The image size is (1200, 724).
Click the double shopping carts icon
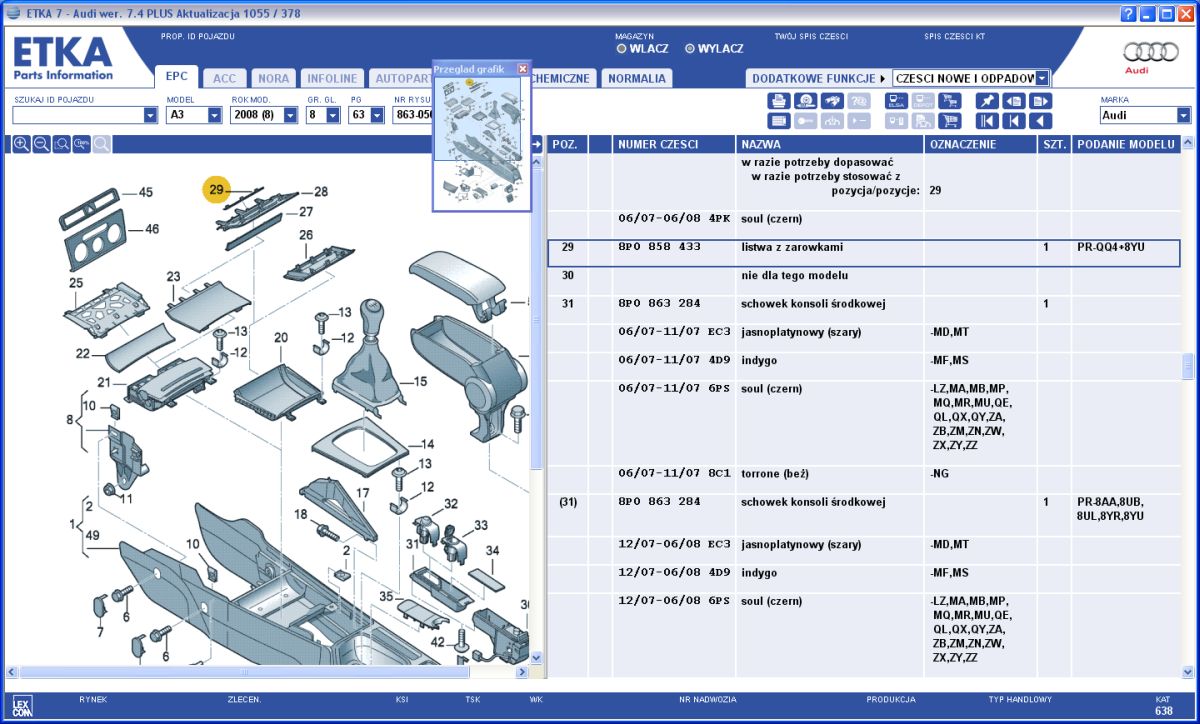point(949,101)
